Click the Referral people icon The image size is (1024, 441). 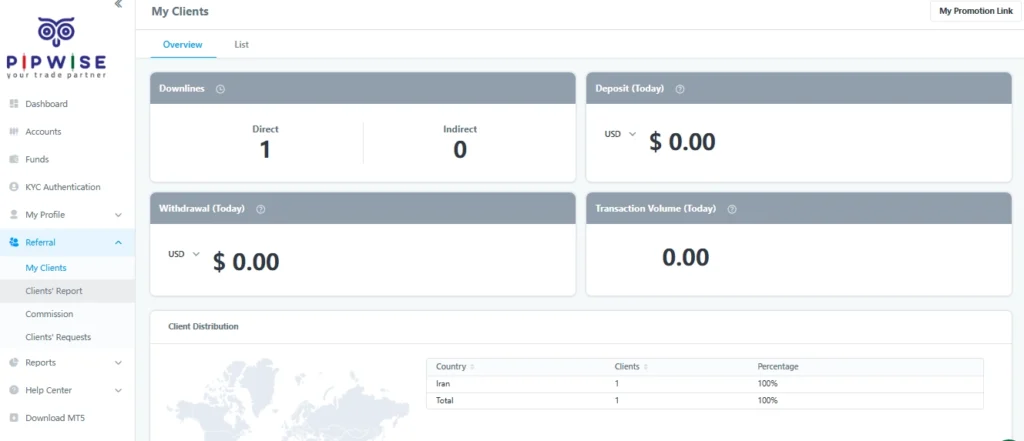tap(14, 242)
